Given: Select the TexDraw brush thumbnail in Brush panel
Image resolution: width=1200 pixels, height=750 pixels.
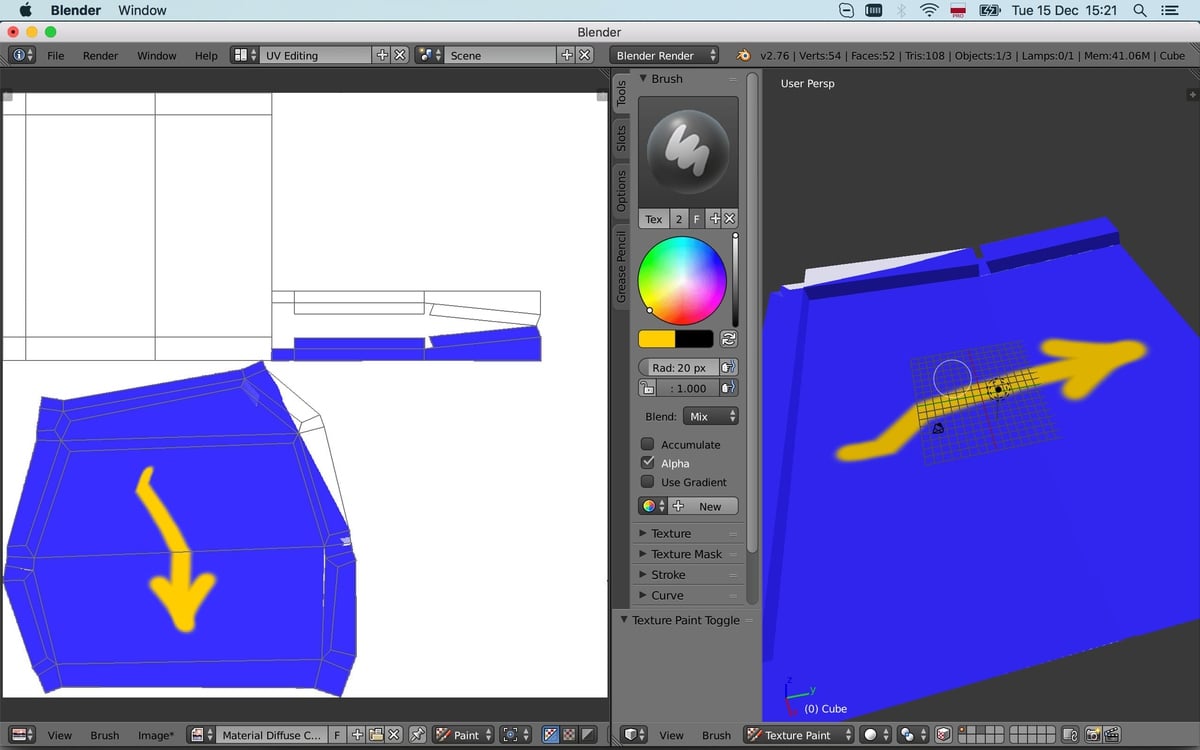Looking at the screenshot, I should click(x=688, y=148).
